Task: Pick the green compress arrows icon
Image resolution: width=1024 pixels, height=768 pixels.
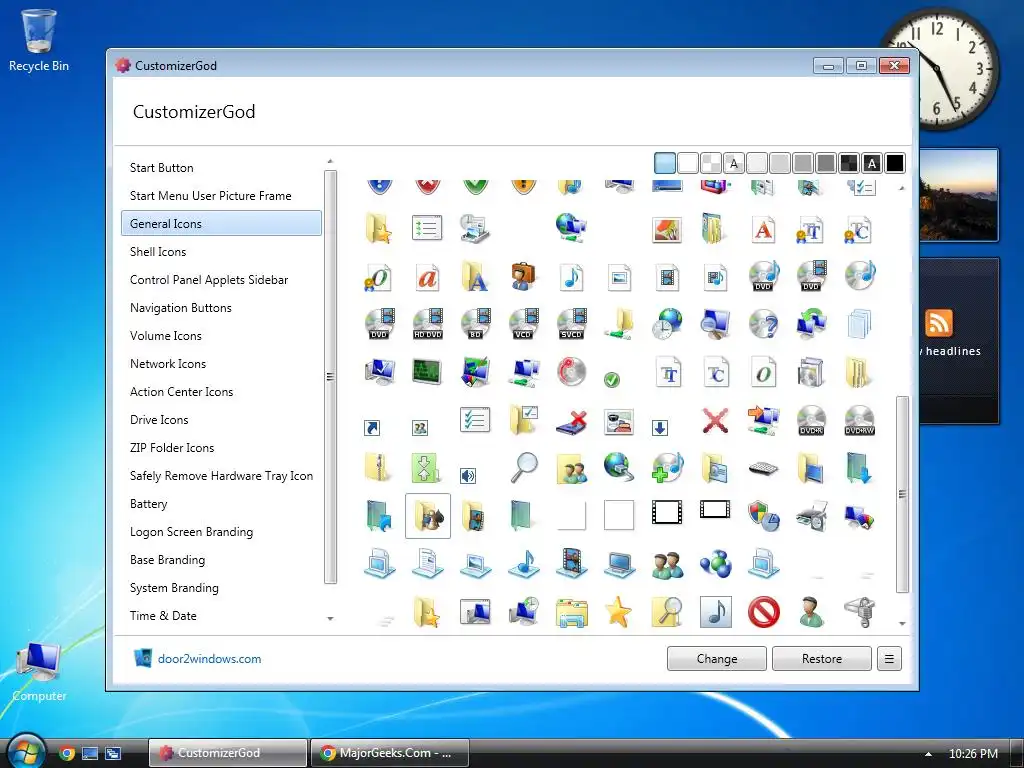Action: pyautogui.click(x=424, y=468)
